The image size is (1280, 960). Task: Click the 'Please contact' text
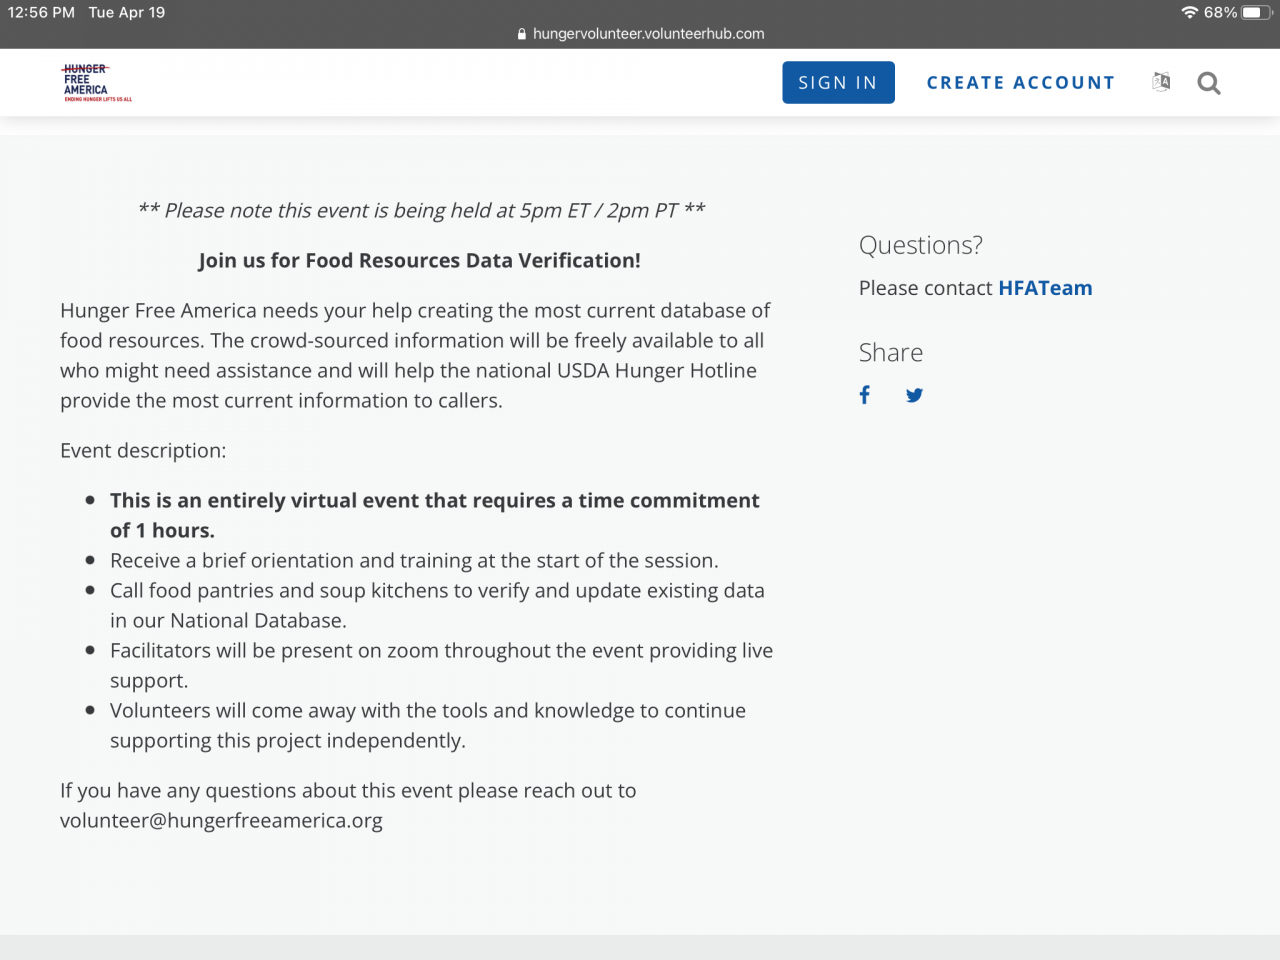pos(926,288)
